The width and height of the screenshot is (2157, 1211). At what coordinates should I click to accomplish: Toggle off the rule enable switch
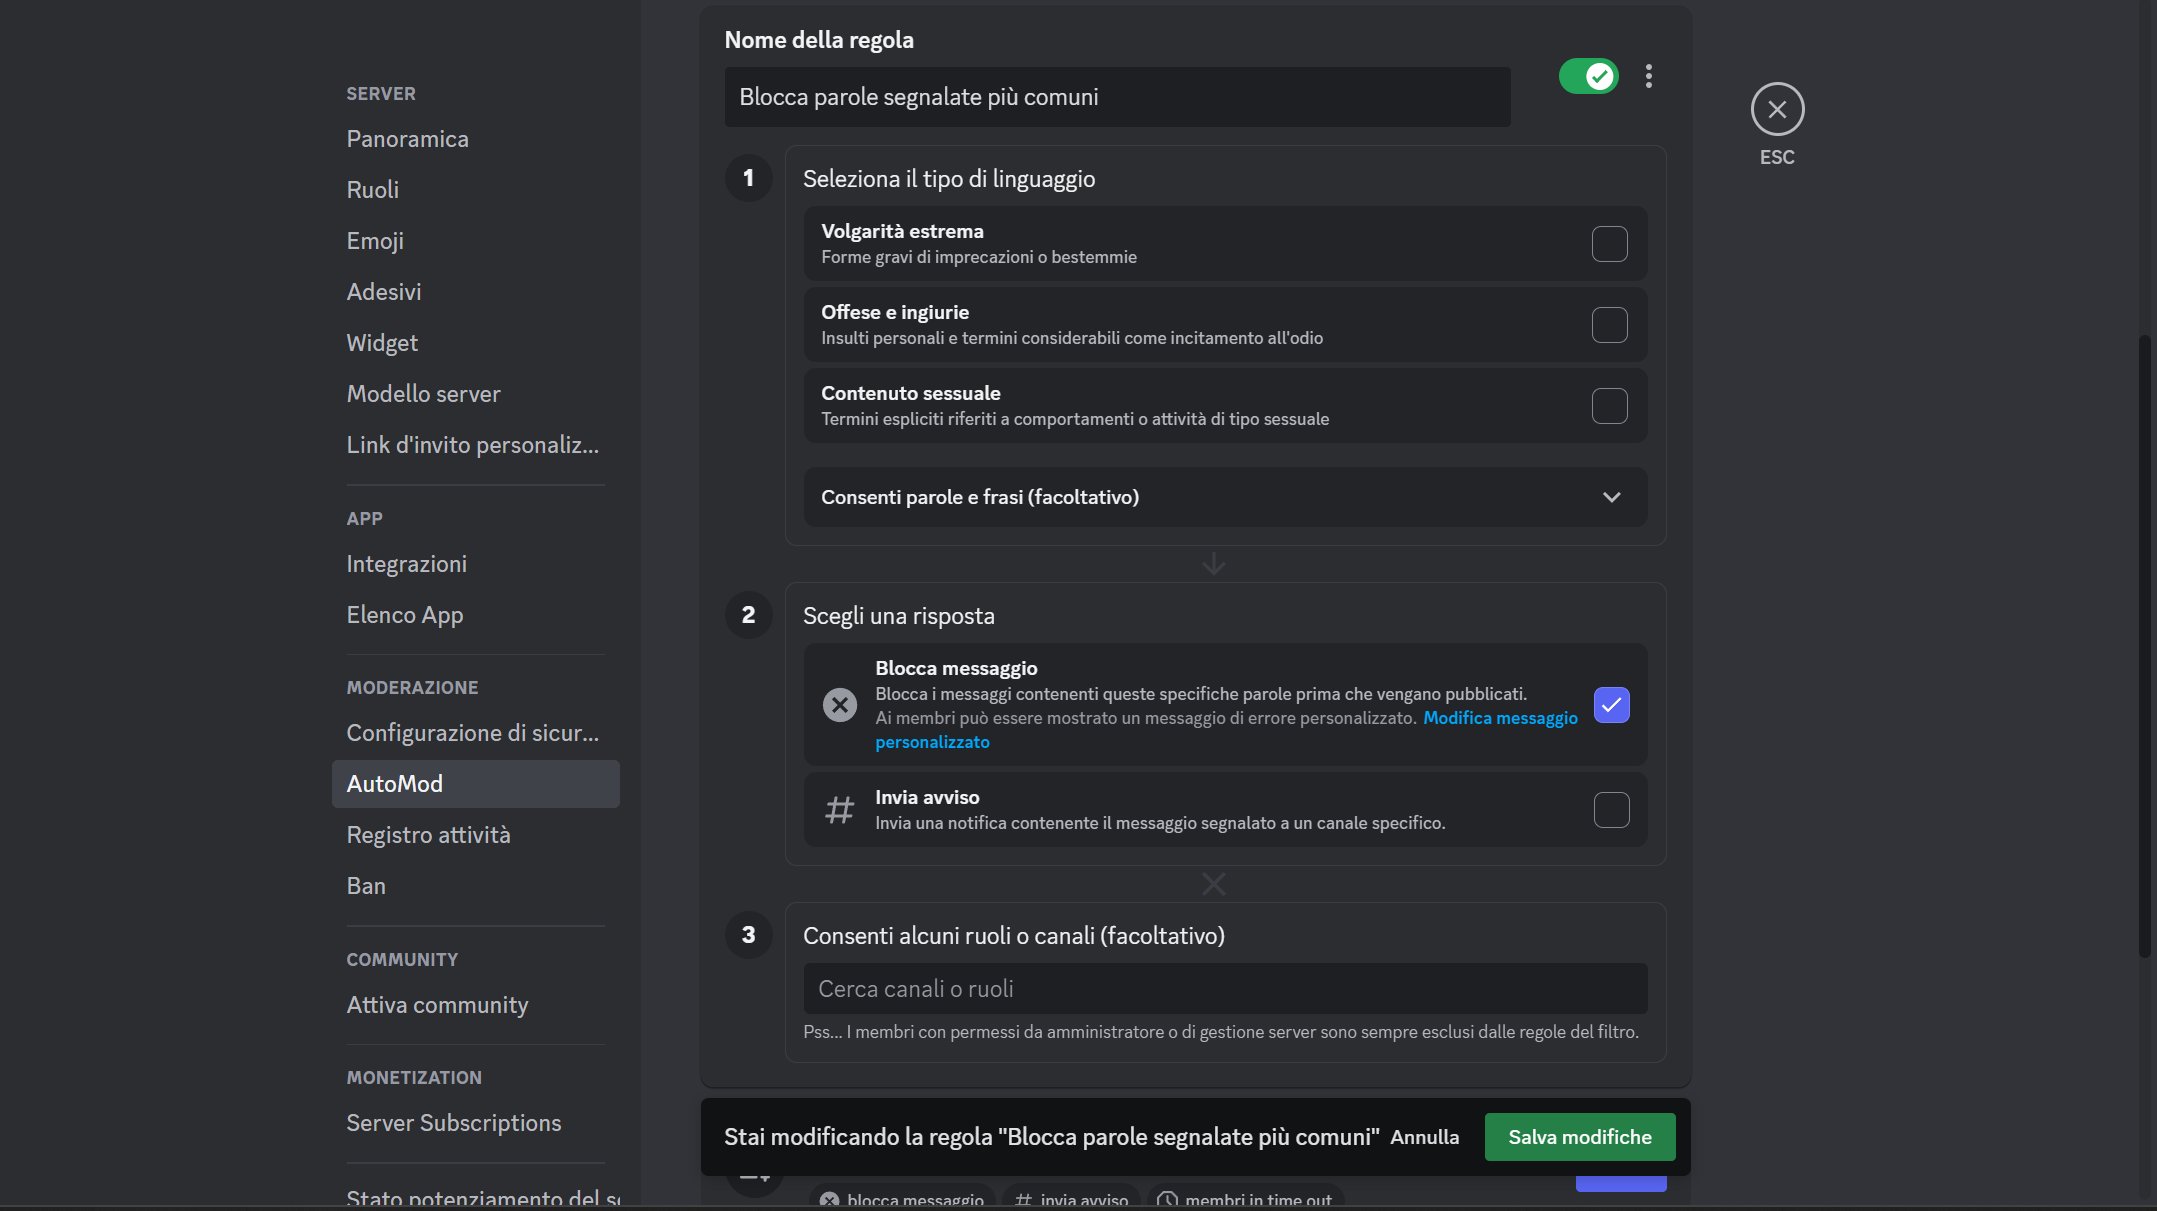pos(1588,76)
